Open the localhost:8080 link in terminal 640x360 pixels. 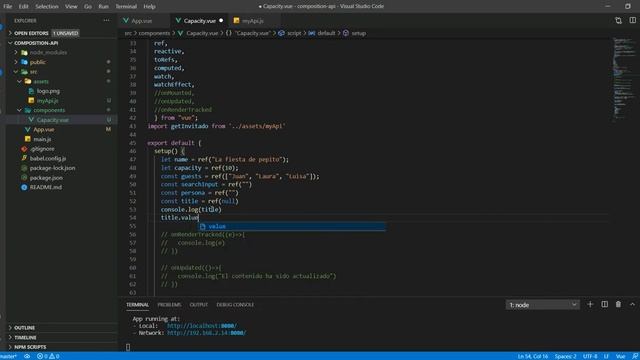pyautogui.click(x=202, y=326)
